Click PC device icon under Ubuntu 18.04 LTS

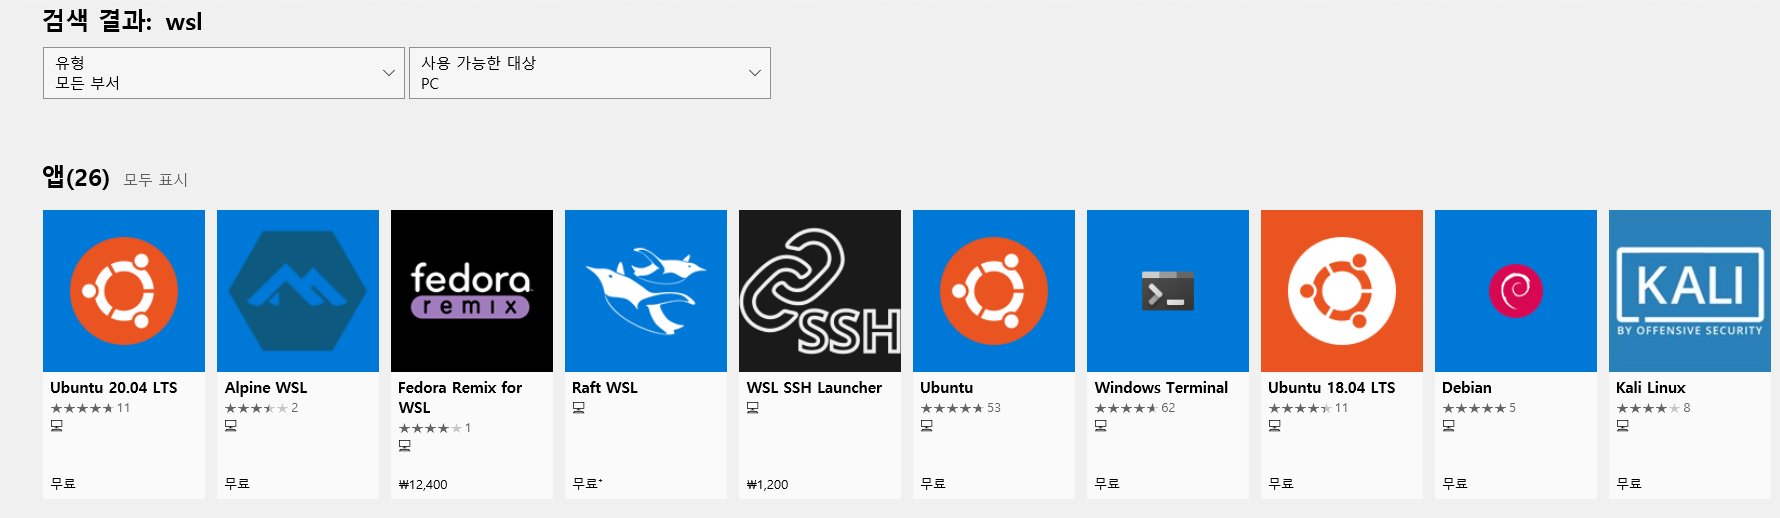coord(1275,426)
